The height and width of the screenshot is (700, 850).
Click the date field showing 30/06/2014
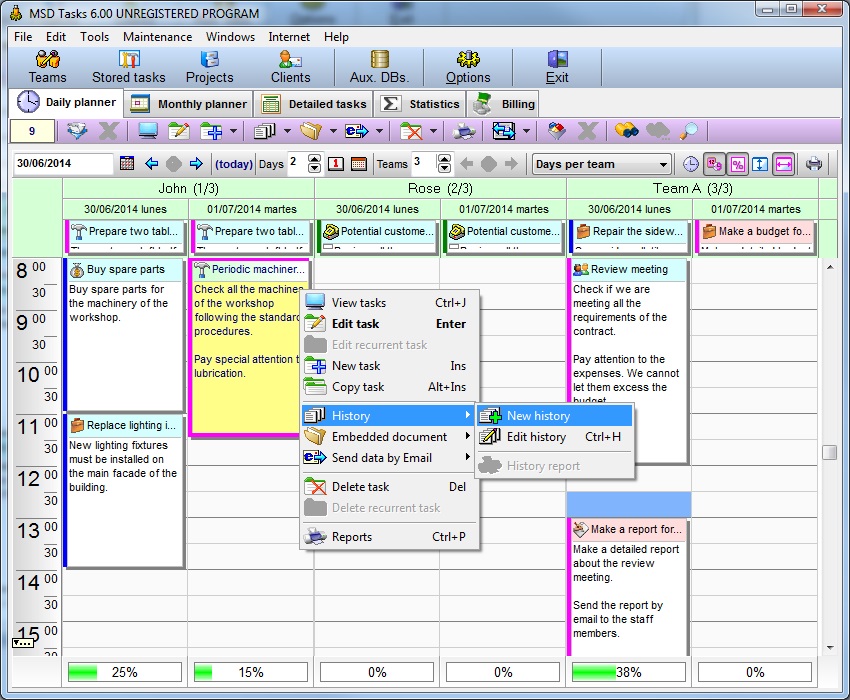[x=62, y=164]
